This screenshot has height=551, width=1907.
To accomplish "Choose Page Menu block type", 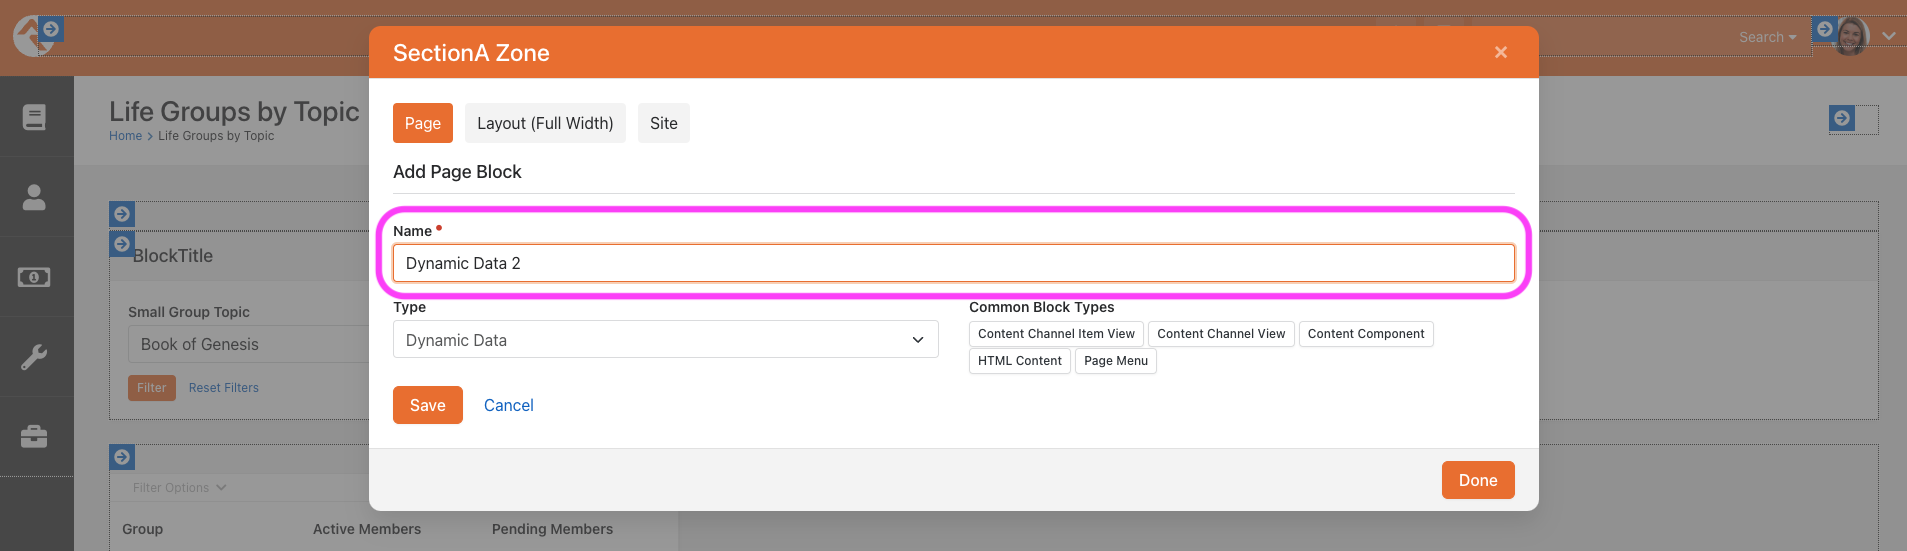I will (x=1116, y=361).
